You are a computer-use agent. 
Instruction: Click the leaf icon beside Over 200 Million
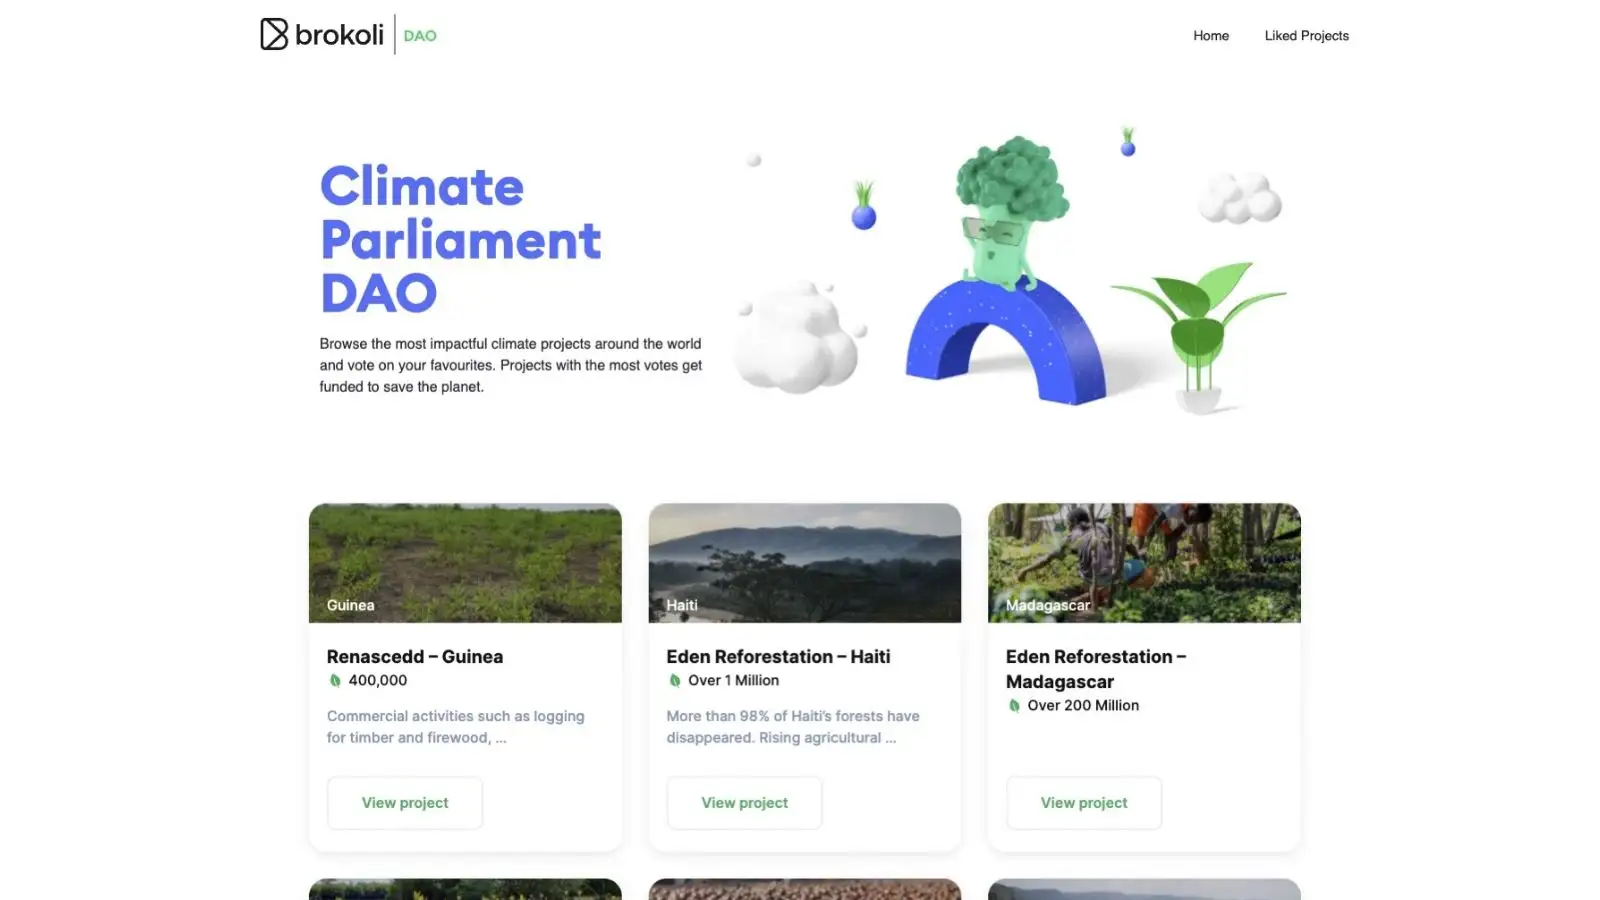coord(1014,706)
